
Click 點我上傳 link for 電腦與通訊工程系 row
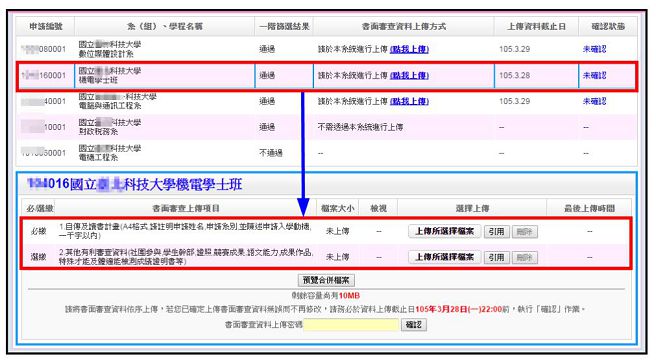pos(409,101)
